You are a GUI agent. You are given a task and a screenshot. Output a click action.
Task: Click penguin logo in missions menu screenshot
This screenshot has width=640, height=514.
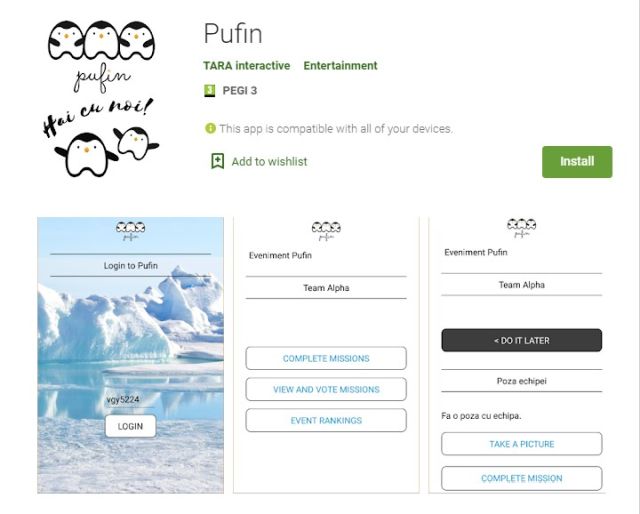pos(326,231)
